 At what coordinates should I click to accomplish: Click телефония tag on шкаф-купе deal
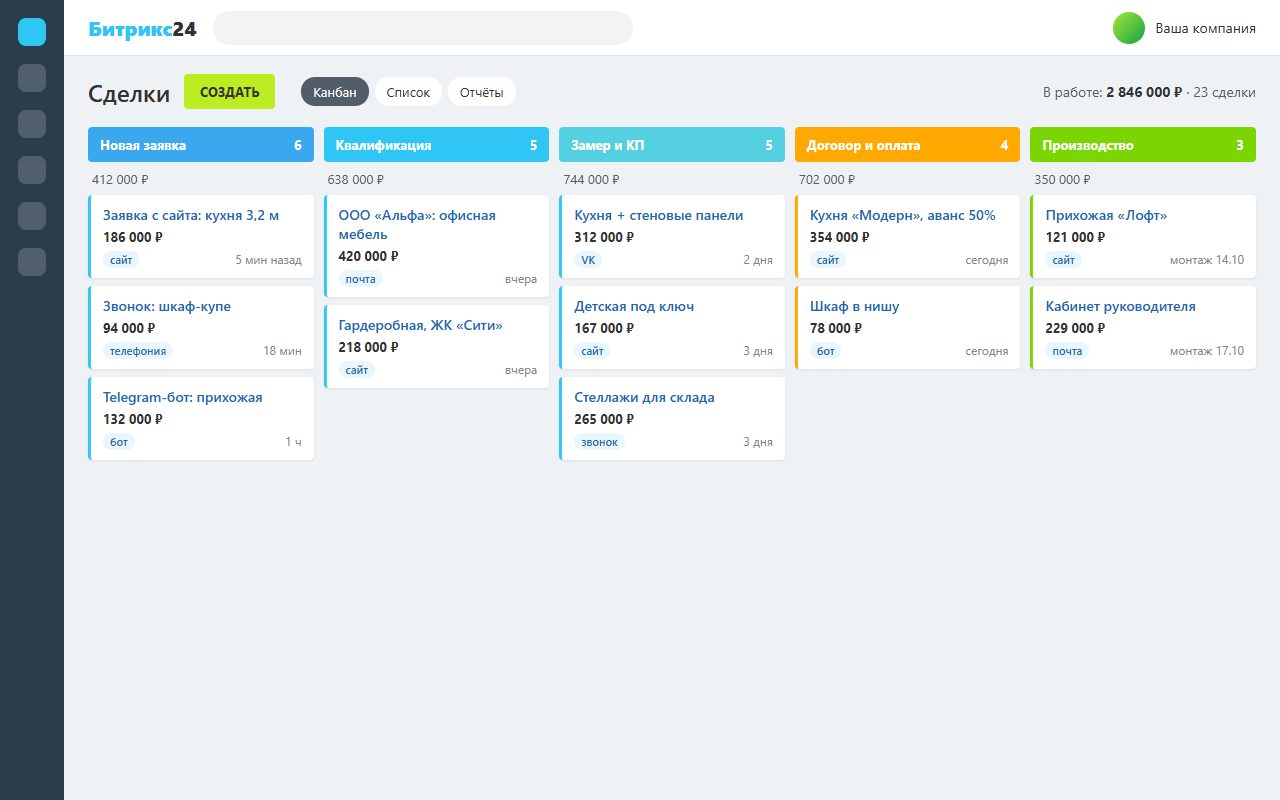(x=138, y=351)
